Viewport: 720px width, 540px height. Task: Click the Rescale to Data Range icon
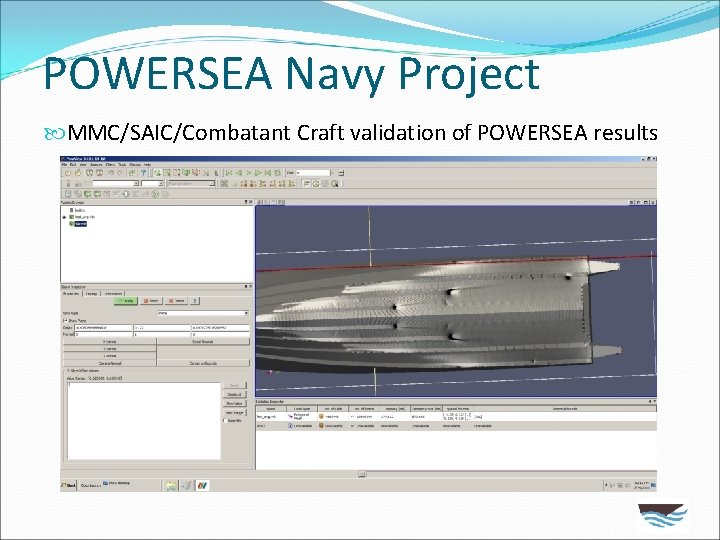point(87,184)
